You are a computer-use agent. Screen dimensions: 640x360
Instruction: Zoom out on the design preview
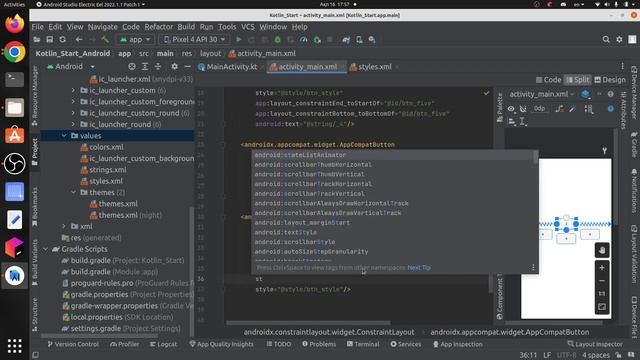pyautogui.click(x=602, y=281)
